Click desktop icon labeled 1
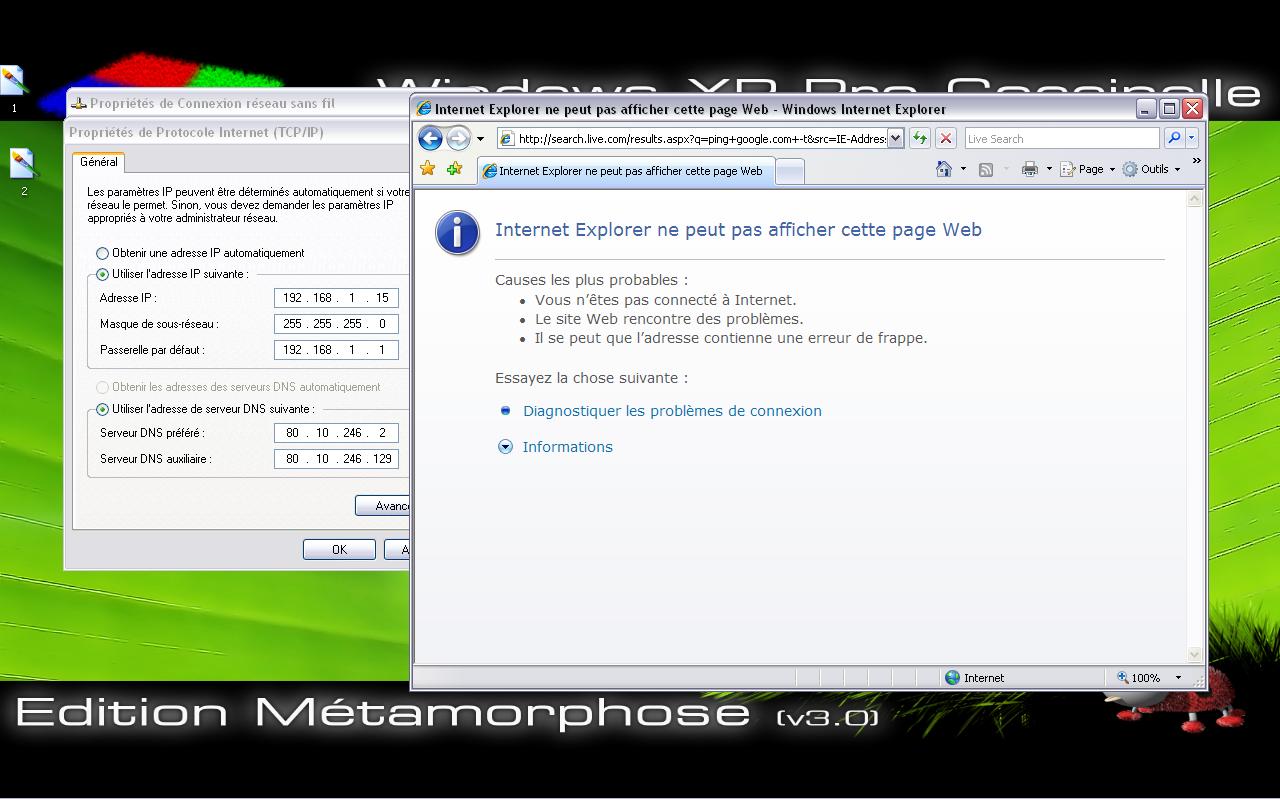Screen dimensions: 1280x800 [13, 88]
